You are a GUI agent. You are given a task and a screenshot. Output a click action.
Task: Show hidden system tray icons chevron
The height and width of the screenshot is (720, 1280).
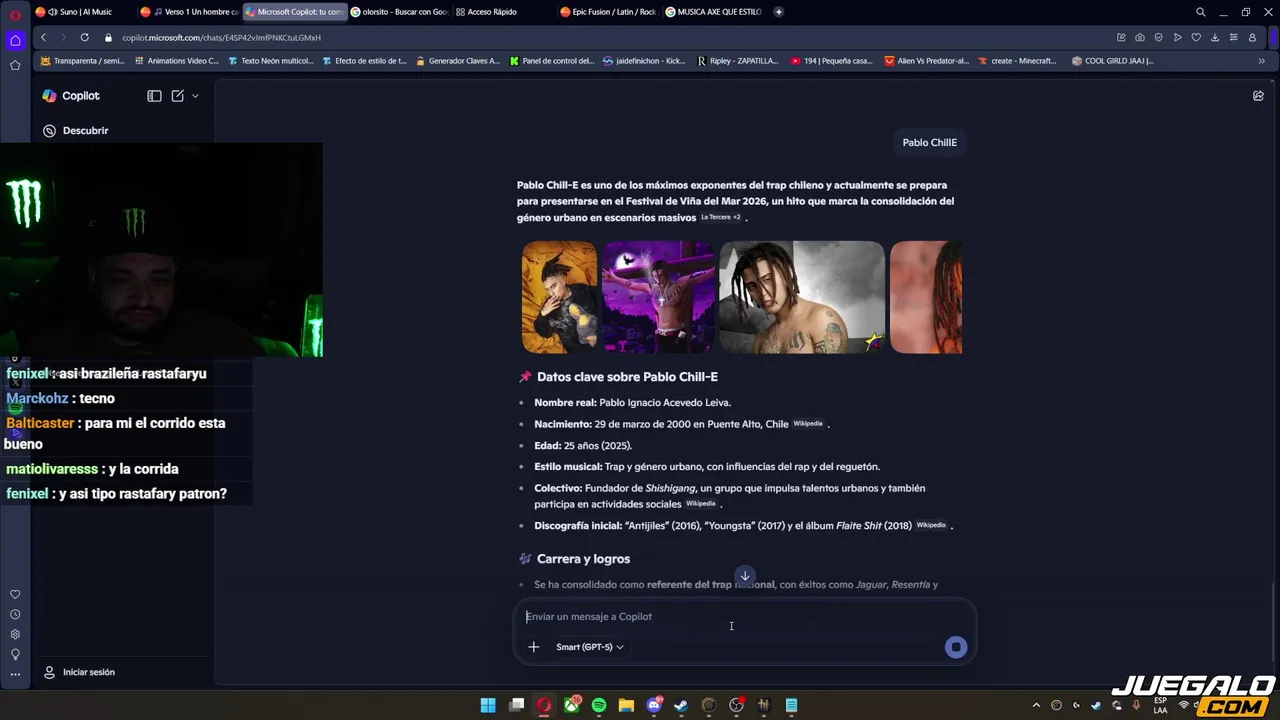pyautogui.click(x=1036, y=705)
